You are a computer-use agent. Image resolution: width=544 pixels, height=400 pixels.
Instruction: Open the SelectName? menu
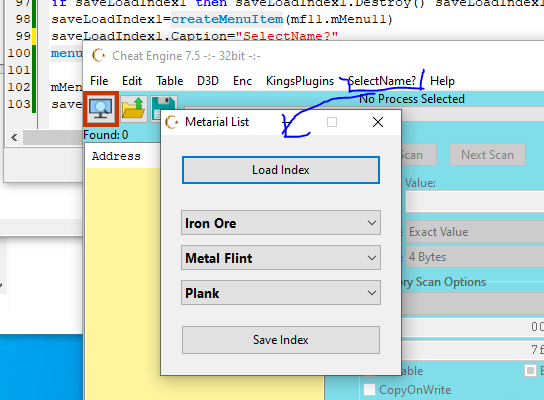tap(382, 81)
